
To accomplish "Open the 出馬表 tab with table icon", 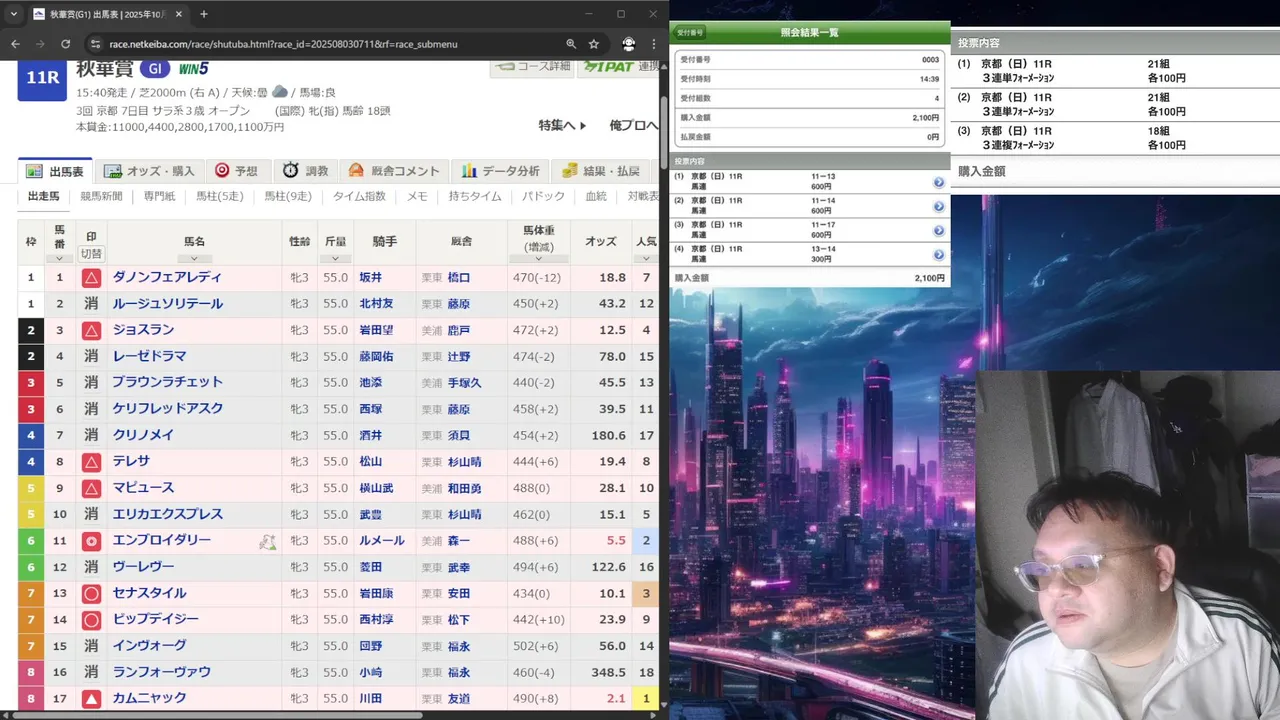I will (x=55, y=171).
